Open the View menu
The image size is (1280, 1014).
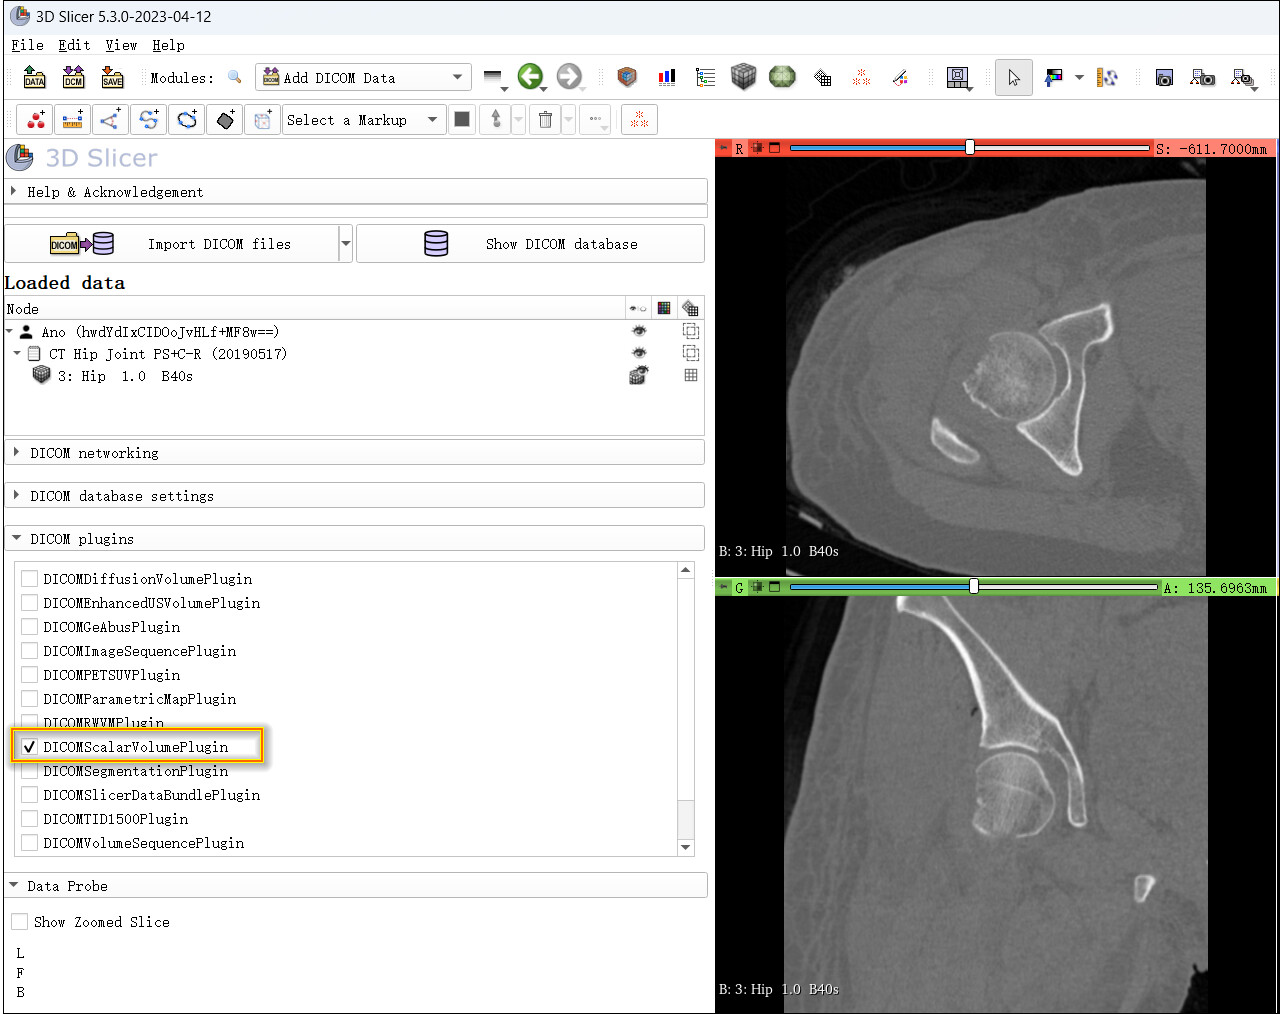click(x=121, y=45)
